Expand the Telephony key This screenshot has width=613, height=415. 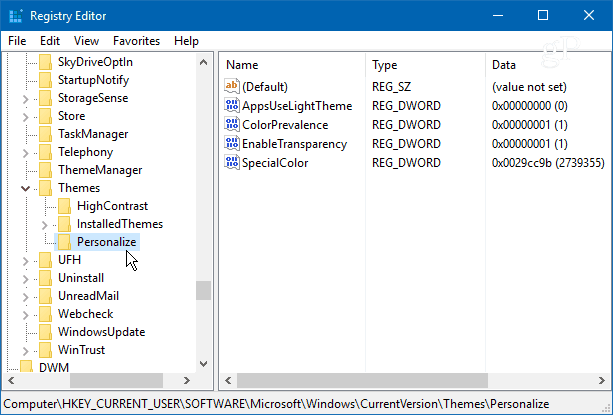click(x=25, y=152)
